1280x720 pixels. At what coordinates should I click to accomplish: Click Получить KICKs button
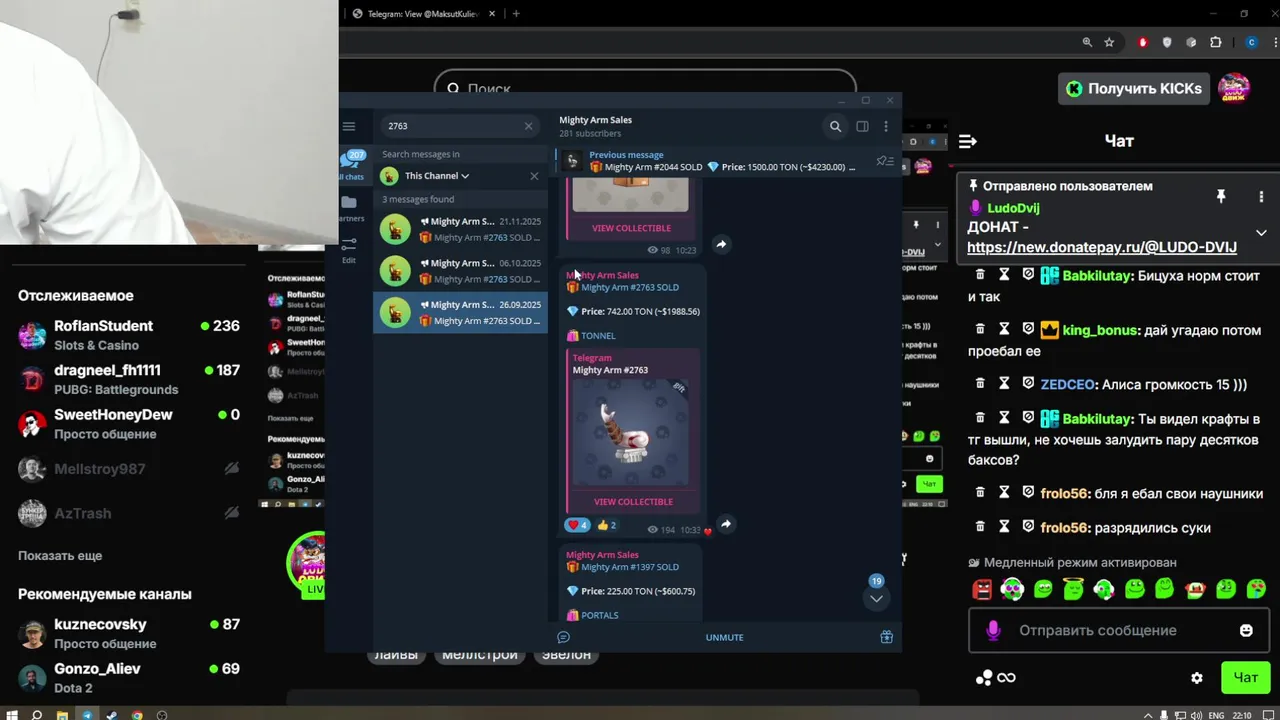pos(1134,89)
